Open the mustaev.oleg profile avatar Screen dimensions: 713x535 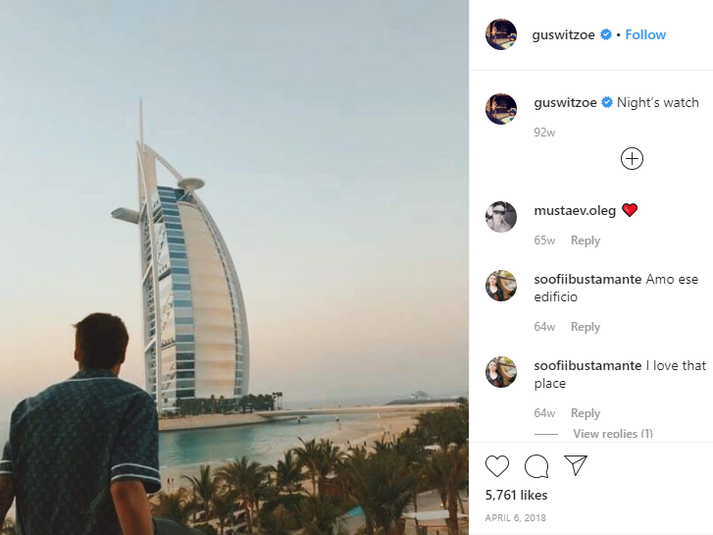501,217
